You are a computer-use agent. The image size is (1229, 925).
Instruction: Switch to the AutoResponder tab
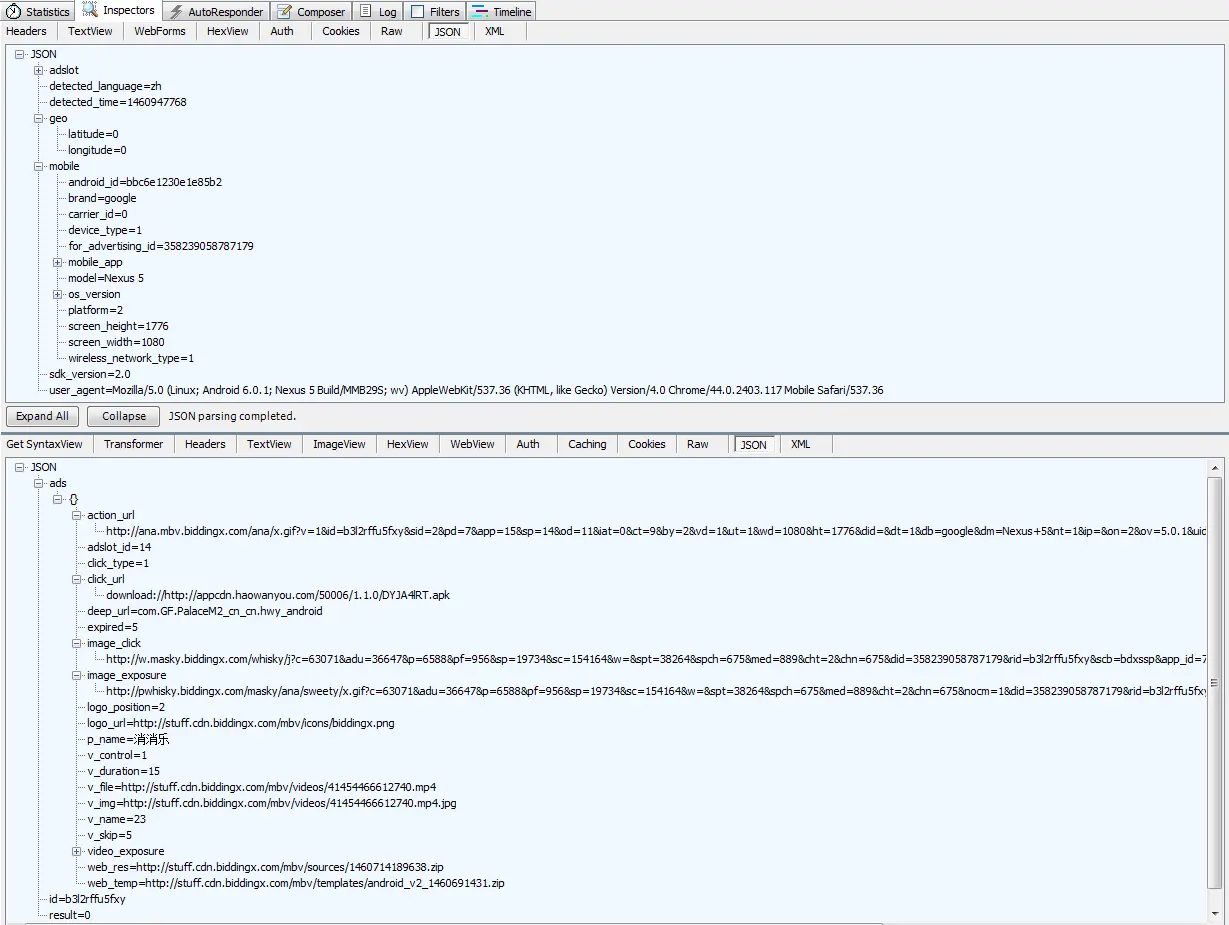[x=217, y=12]
